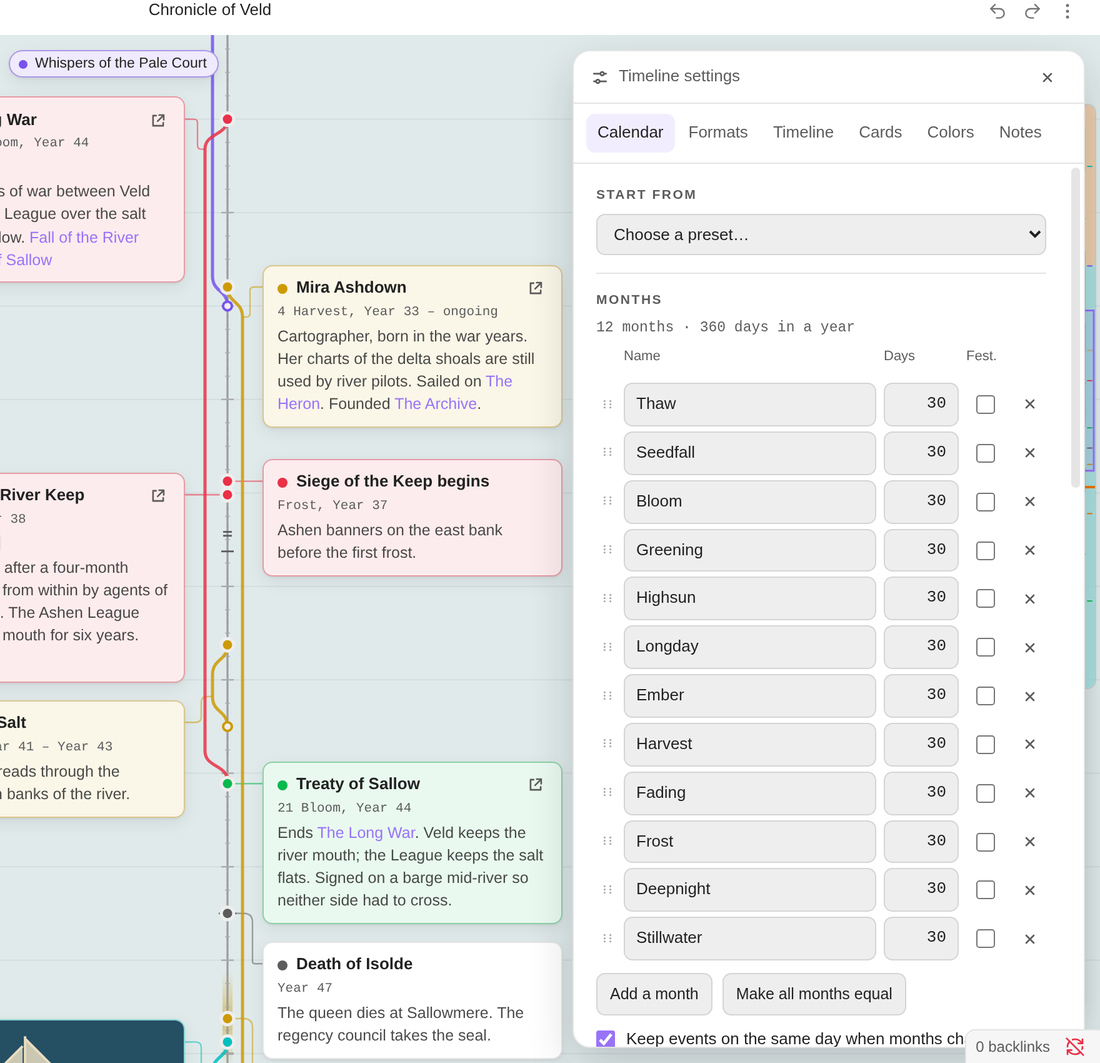Switch to the Calendar tab
1100x1063 pixels.
[630, 133]
